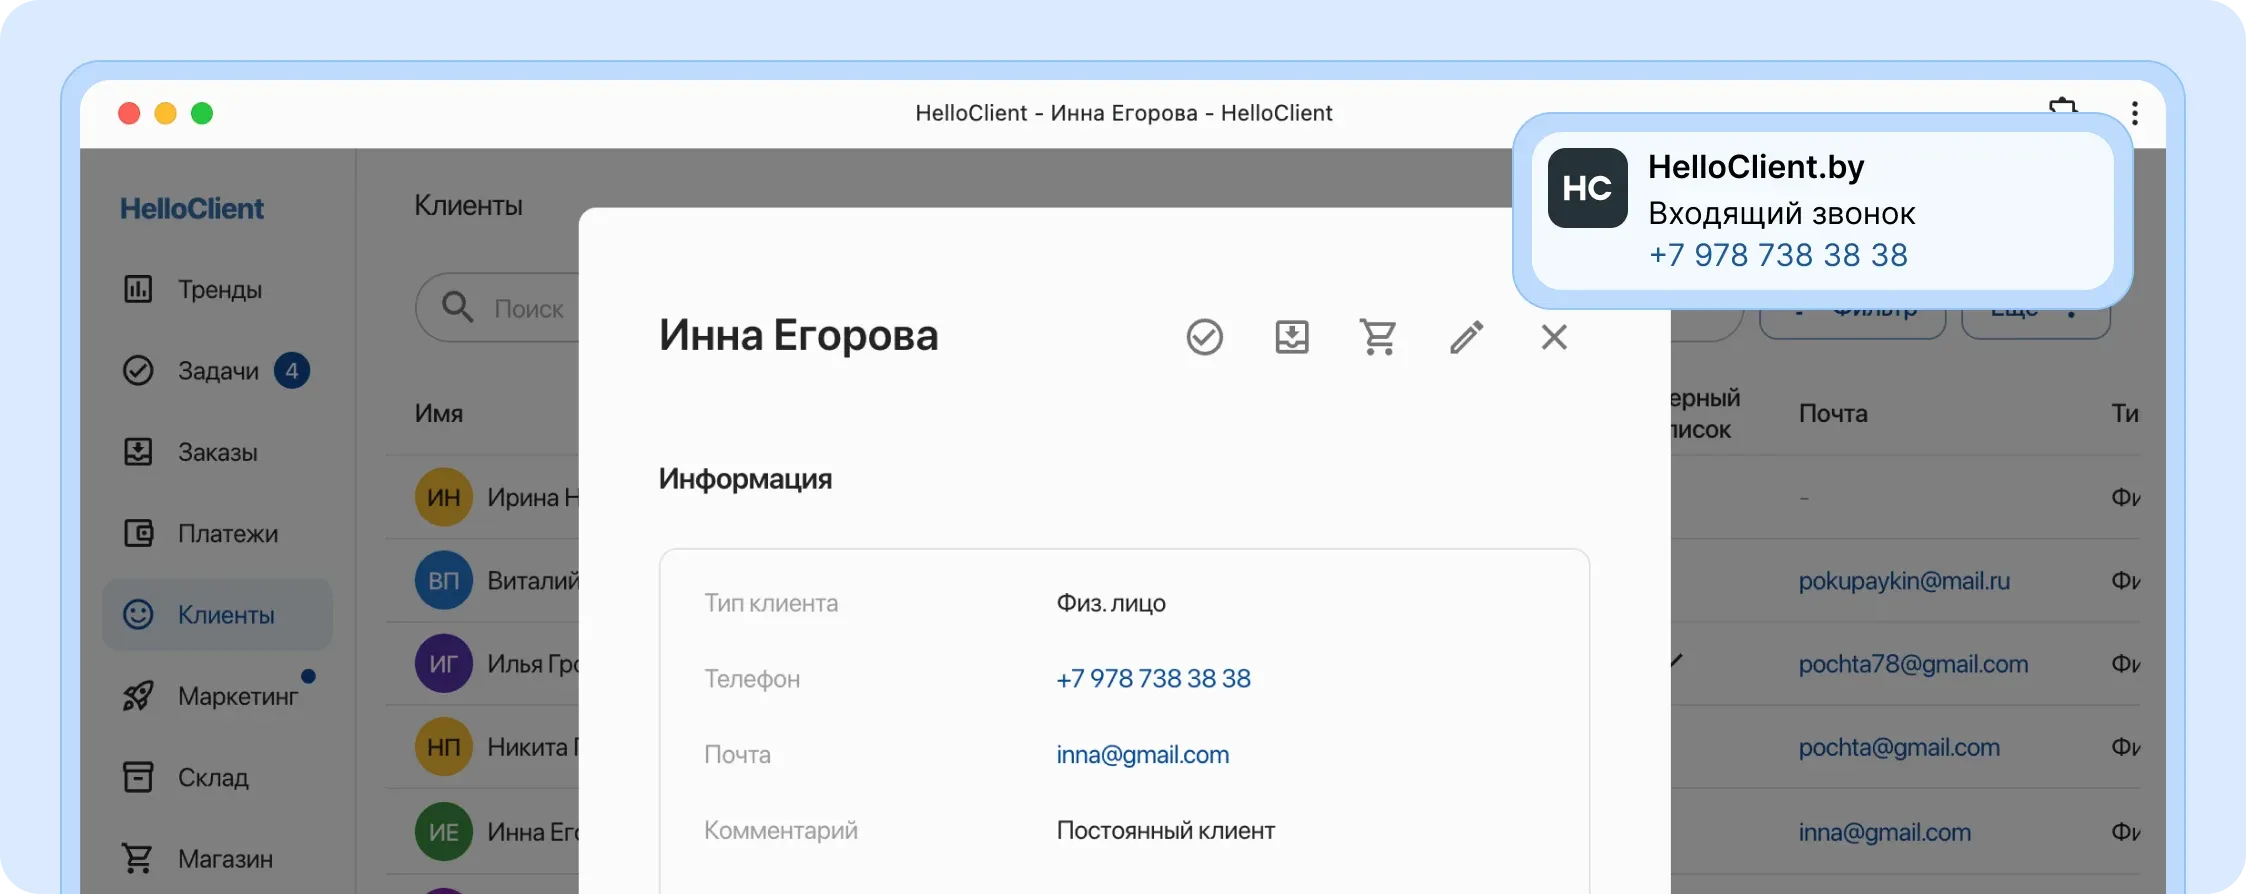The height and width of the screenshot is (894, 2246).
Task: Click phone number +7 978 738 38 38 in dialog
Action: pyautogui.click(x=1153, y=679)
